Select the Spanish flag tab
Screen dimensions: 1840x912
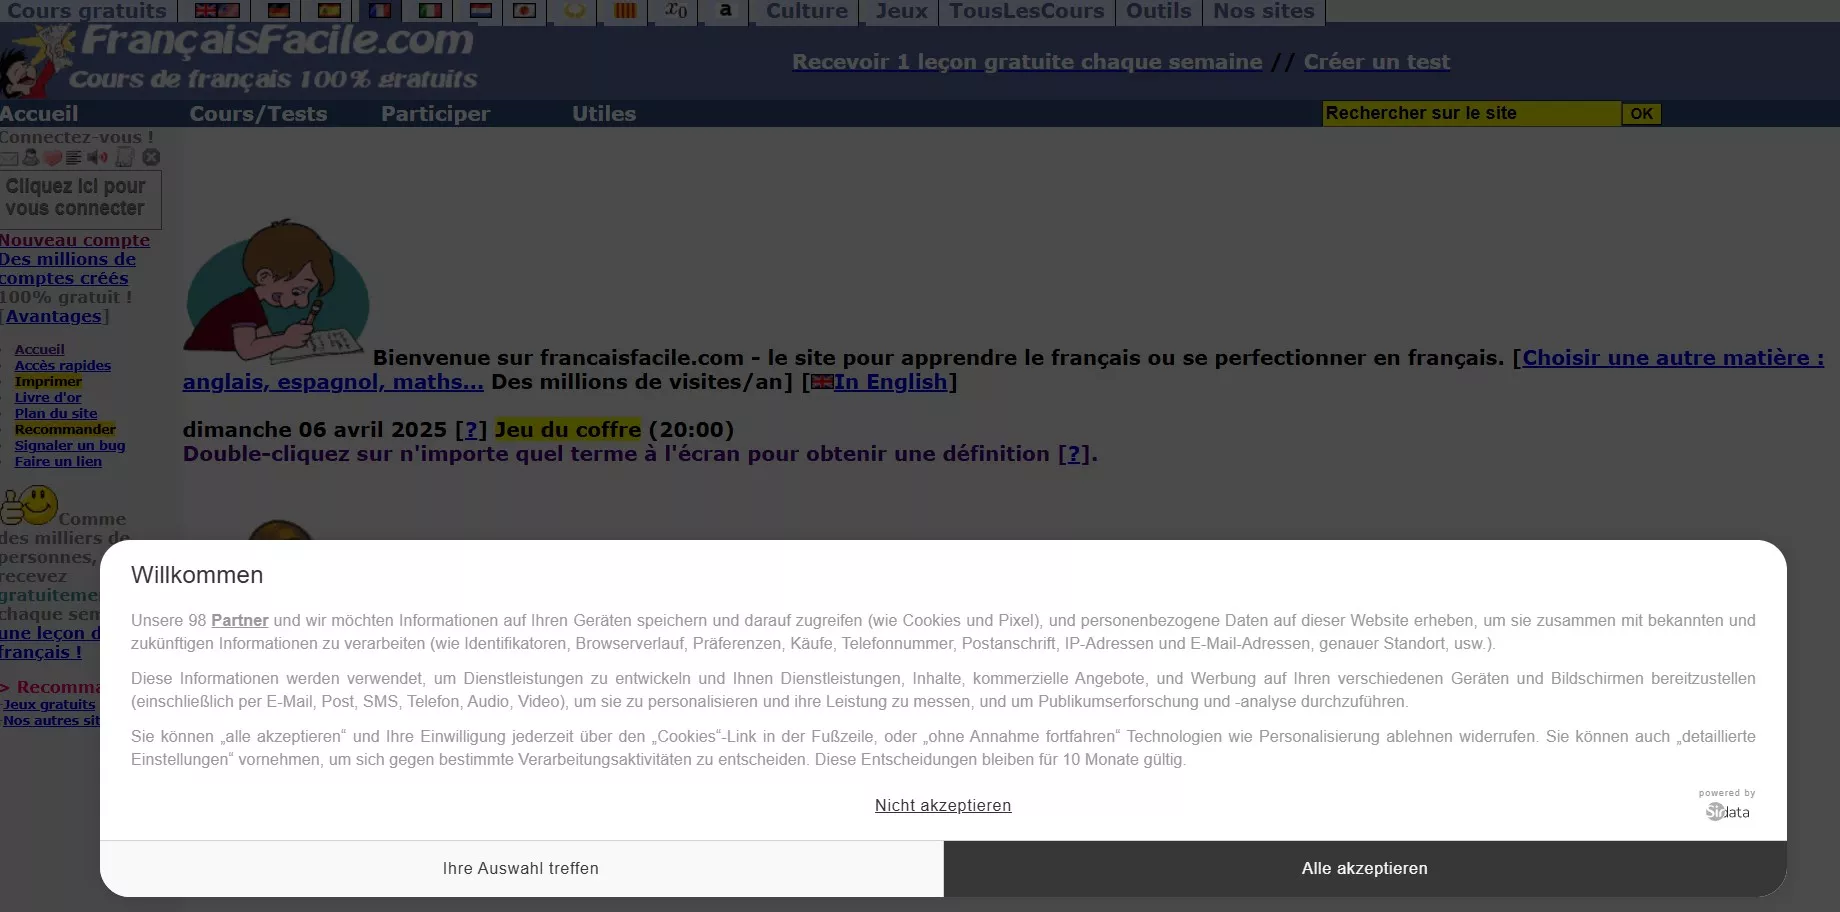[x=329, y=11]
